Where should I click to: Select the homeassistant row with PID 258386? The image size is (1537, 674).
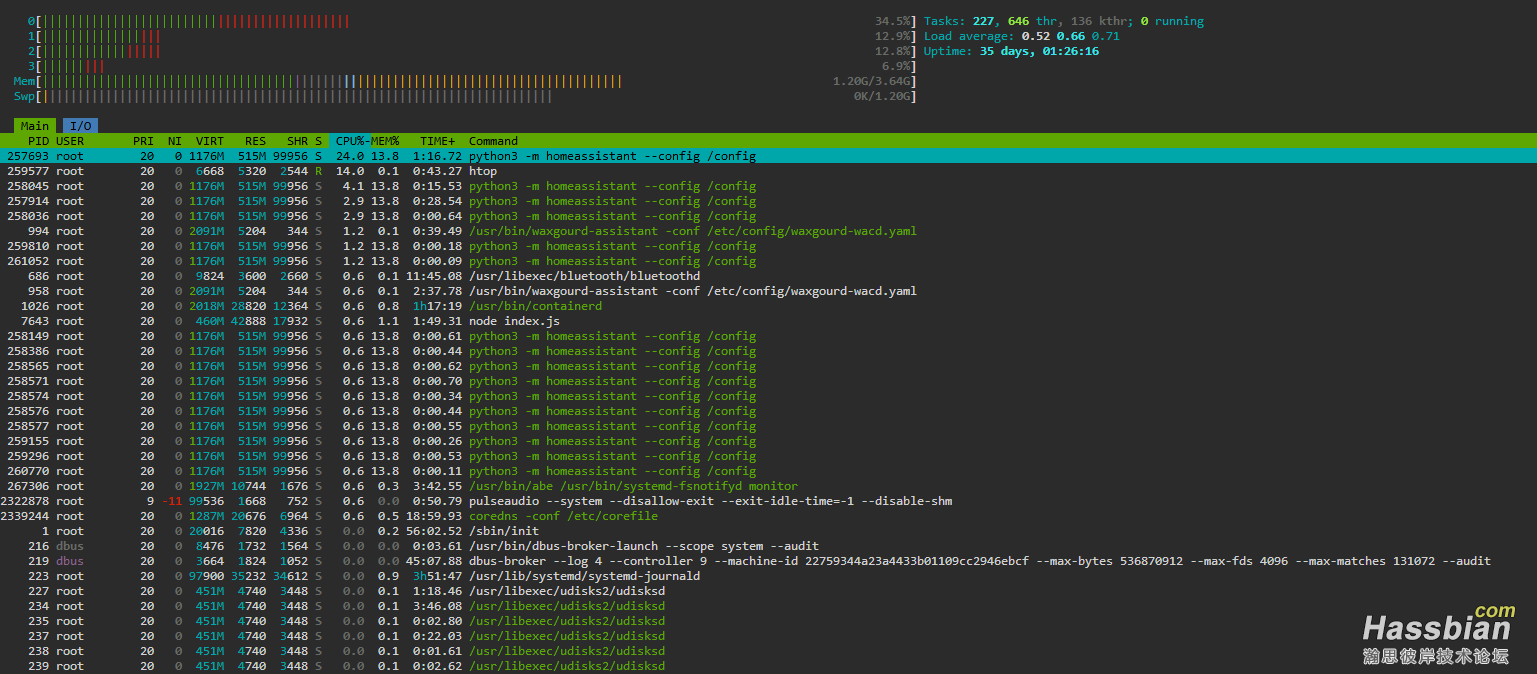[768, 351]
